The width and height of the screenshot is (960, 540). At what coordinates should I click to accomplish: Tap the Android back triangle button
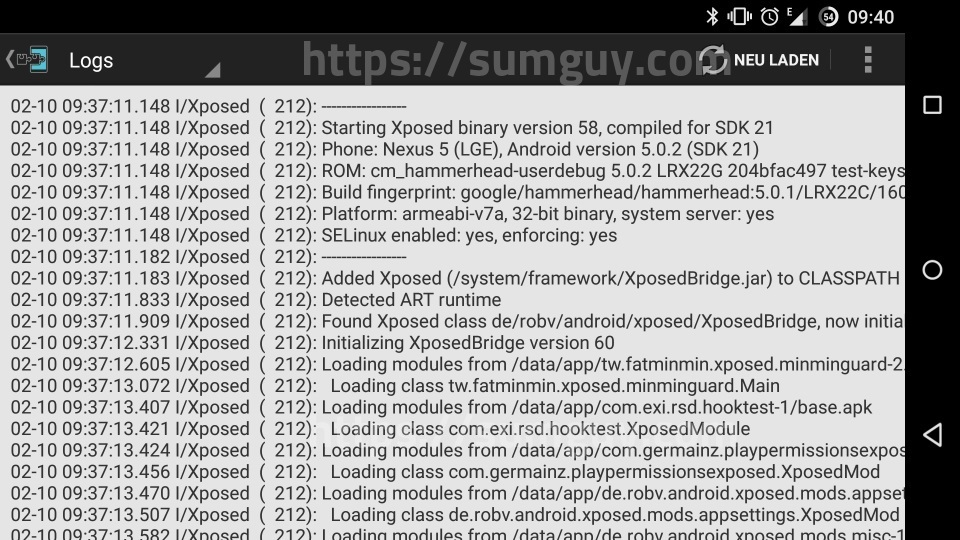click(x=932, y=435)
